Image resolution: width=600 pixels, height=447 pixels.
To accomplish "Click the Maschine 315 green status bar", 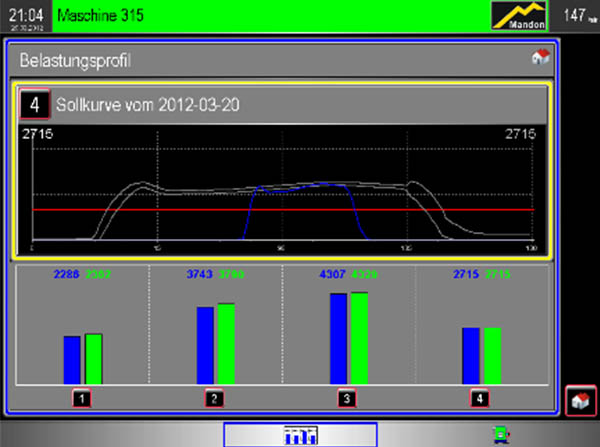I will (x=270, y=16).
